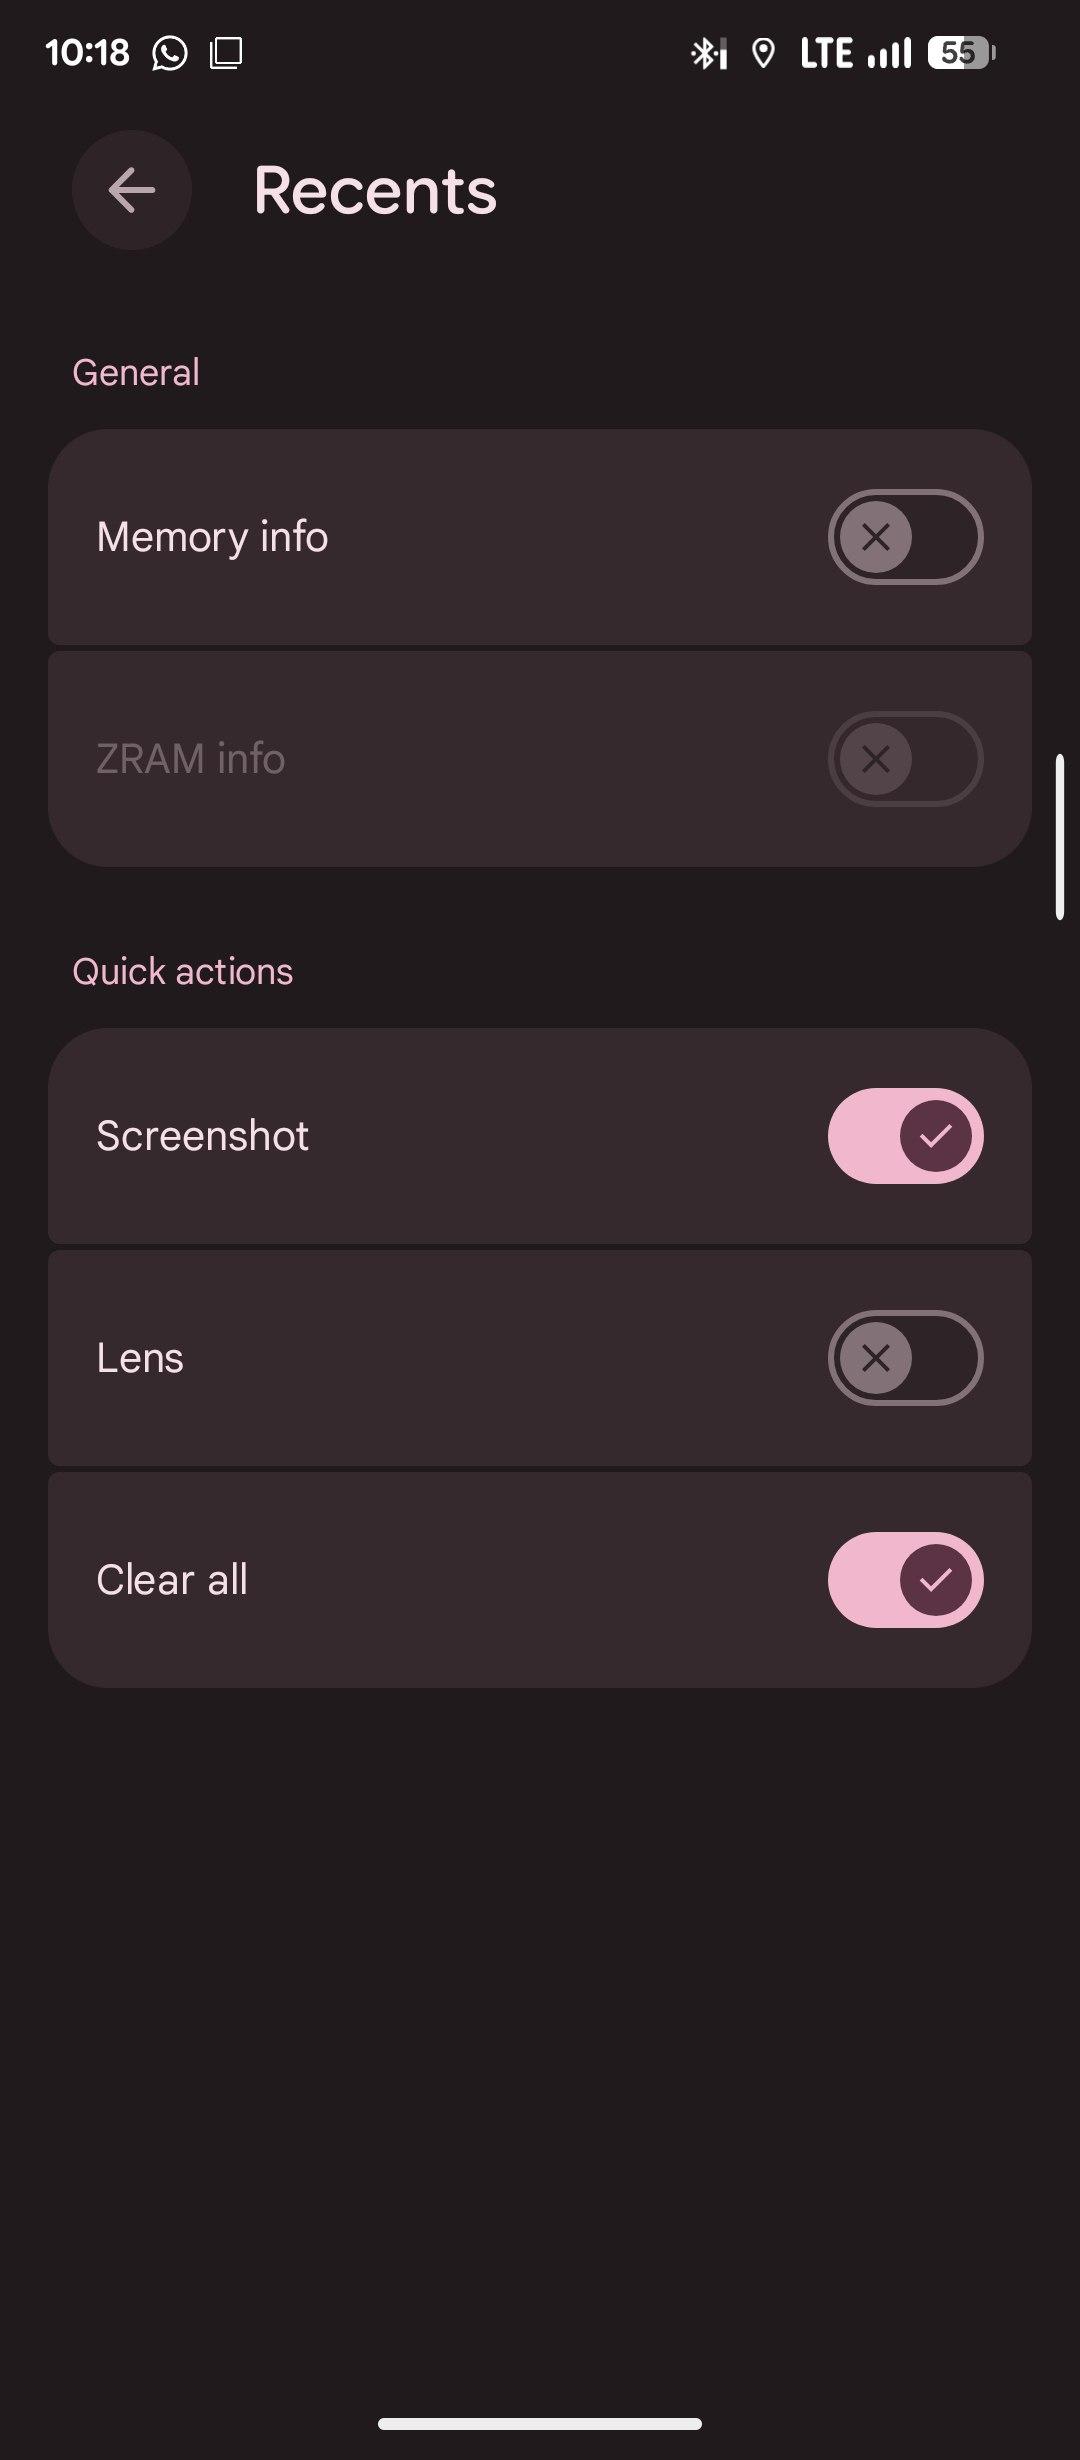Enable the Memory info switch
The image size is (1080, 2460).
pos(905,537)
